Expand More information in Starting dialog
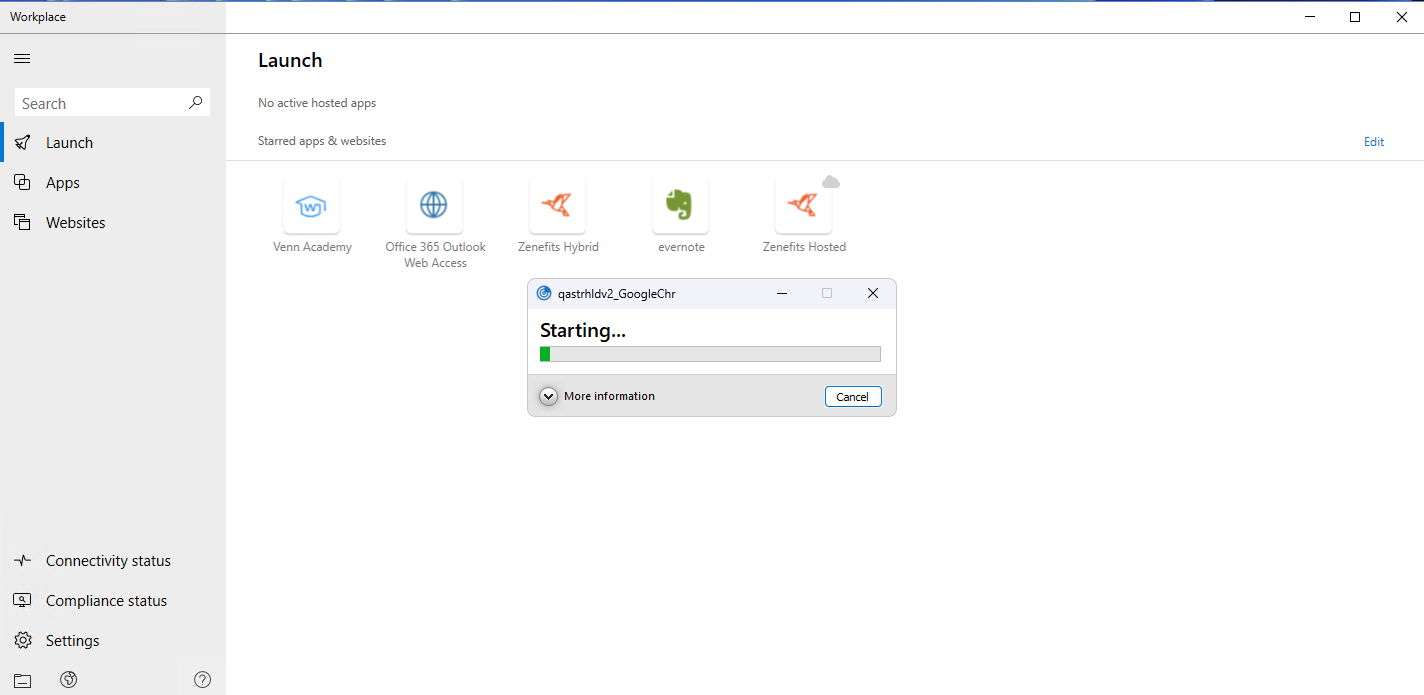The width and height of the screenshot is (1424, 695). [548, 396]
